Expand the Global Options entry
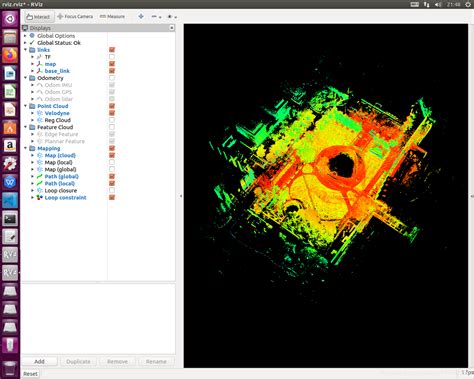 [25, 36]
